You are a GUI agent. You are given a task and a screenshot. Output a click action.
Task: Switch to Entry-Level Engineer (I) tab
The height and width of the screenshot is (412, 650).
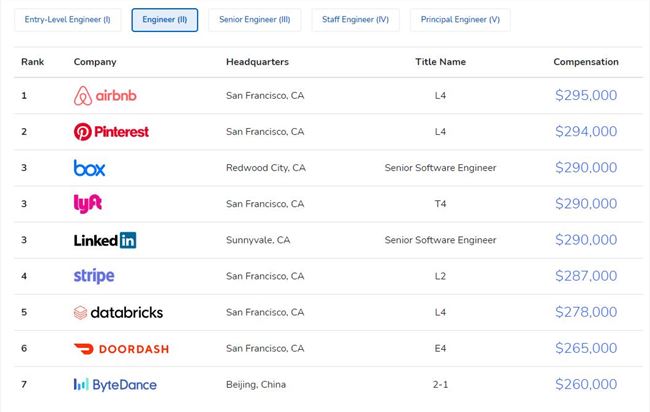coord(68,20)
